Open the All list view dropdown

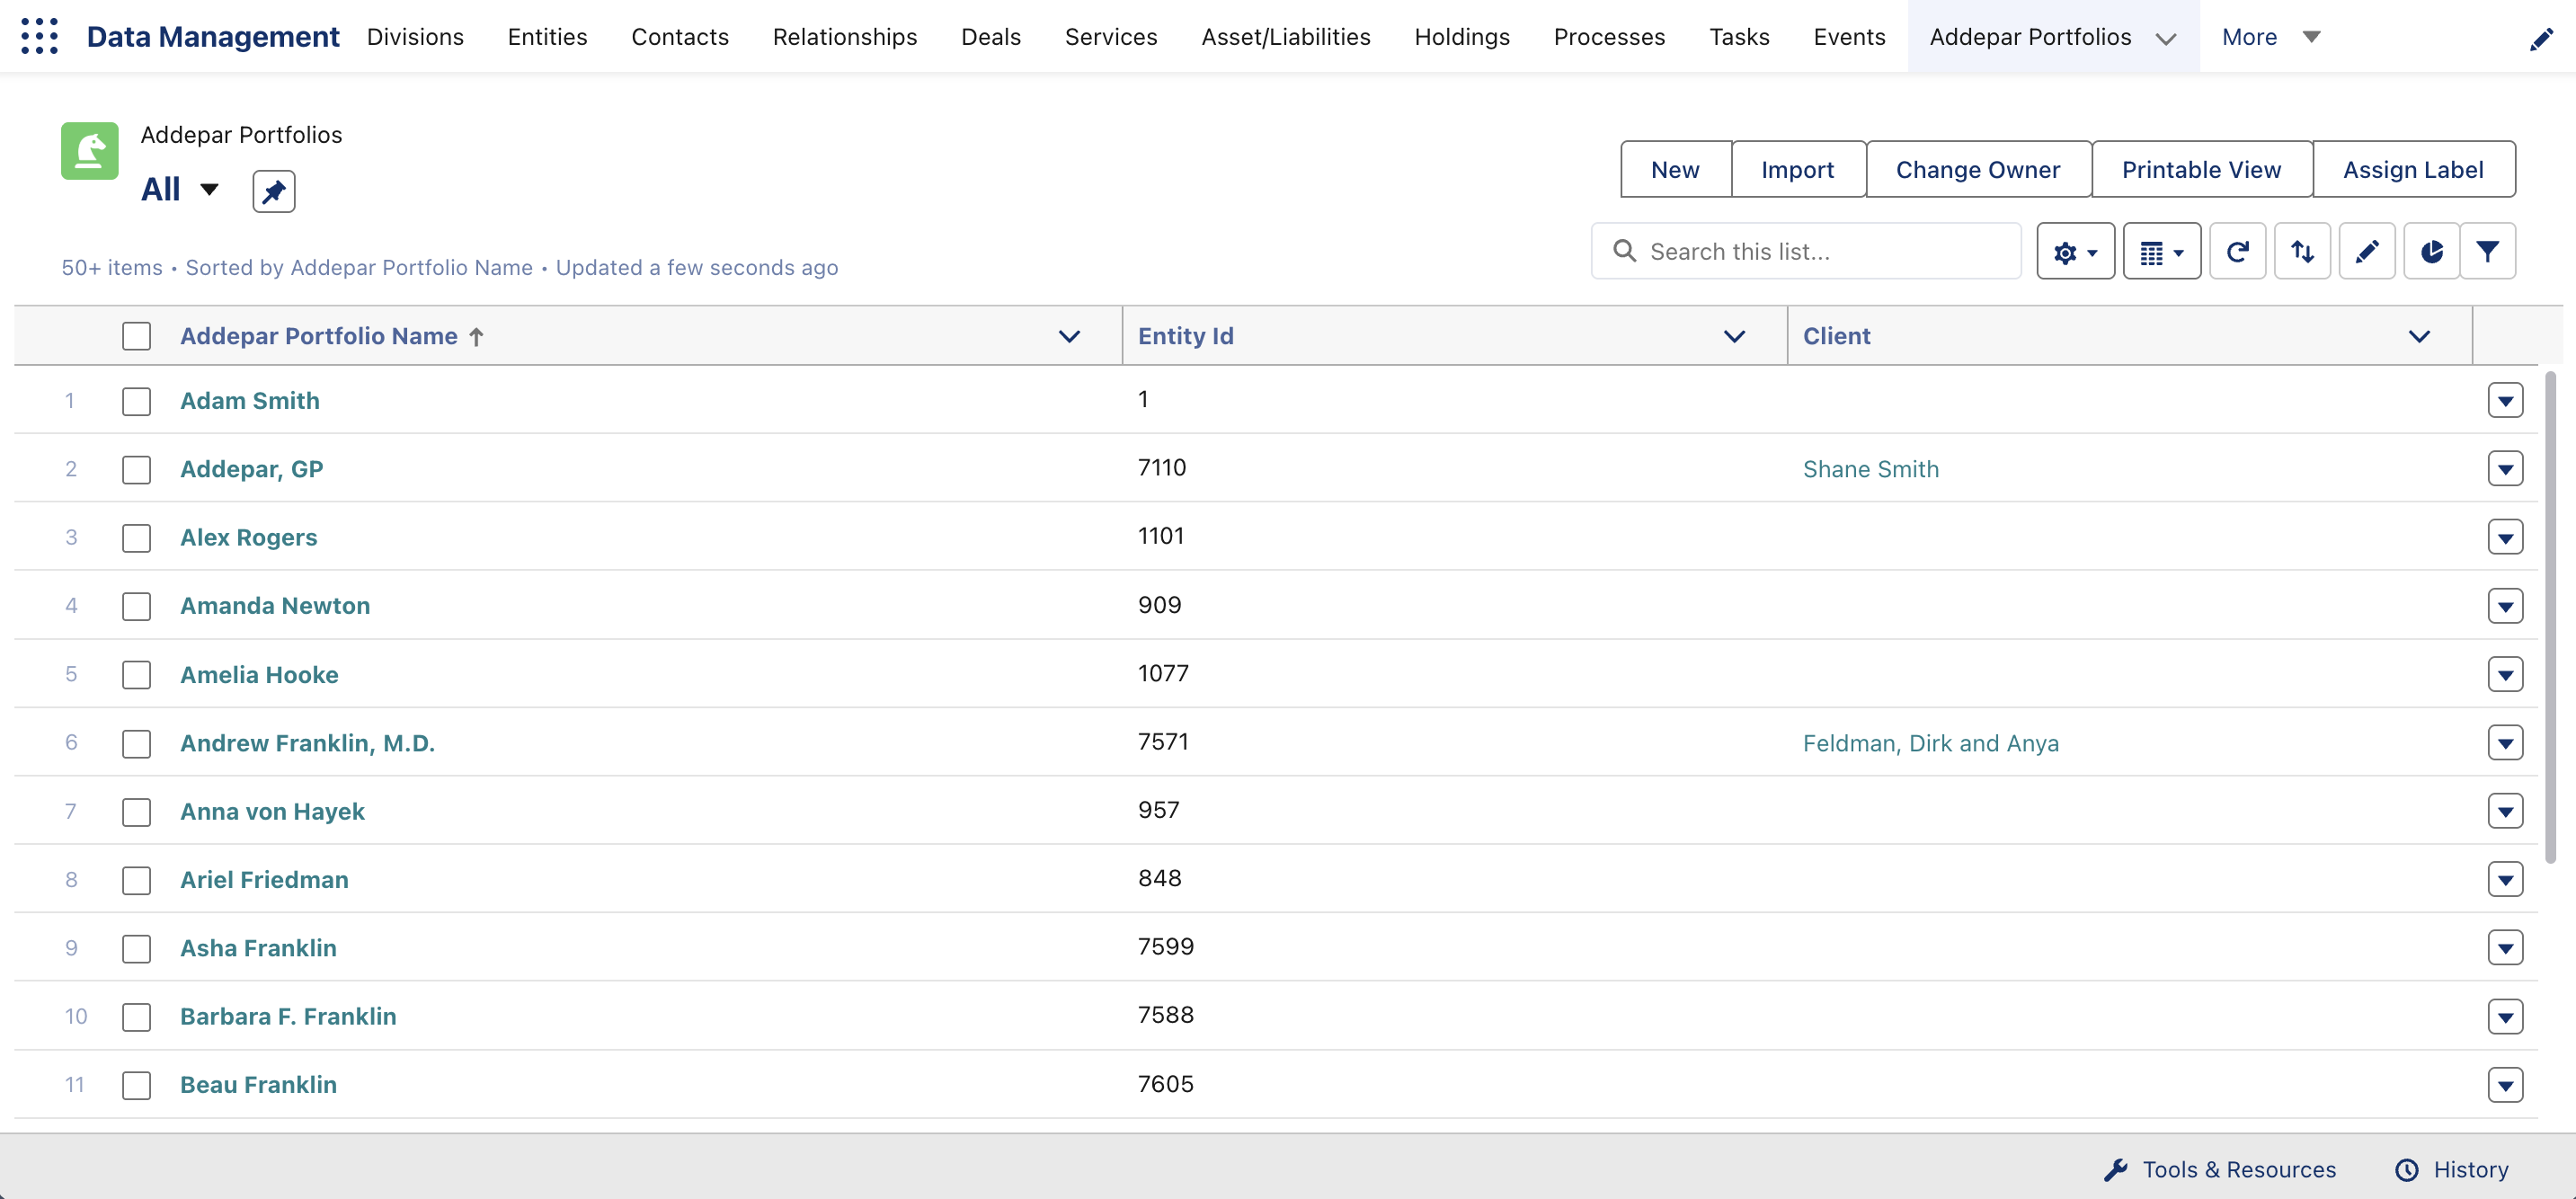pyautogui.click(x=209, y=190)
